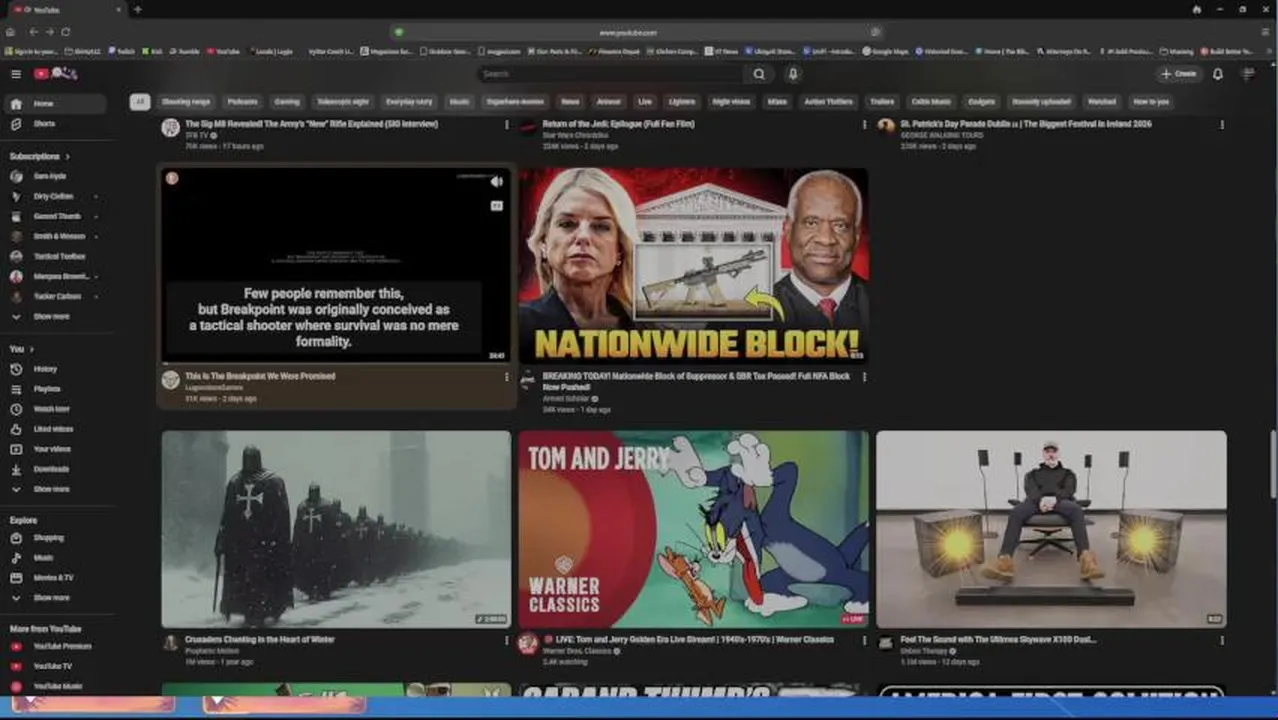Select the Gaming filter chip
This screenshot has width=1278, height=720.
click(287, 102)
